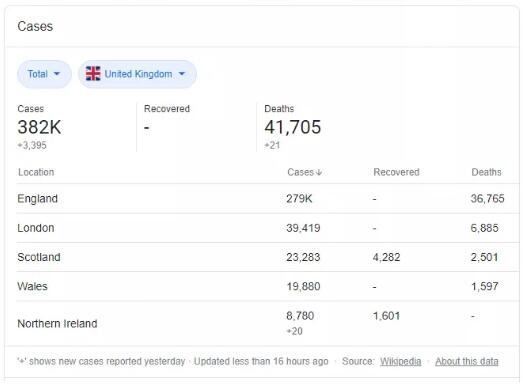Click the Deaths column header
The image size is (523, 384).
tap(486, 172)
